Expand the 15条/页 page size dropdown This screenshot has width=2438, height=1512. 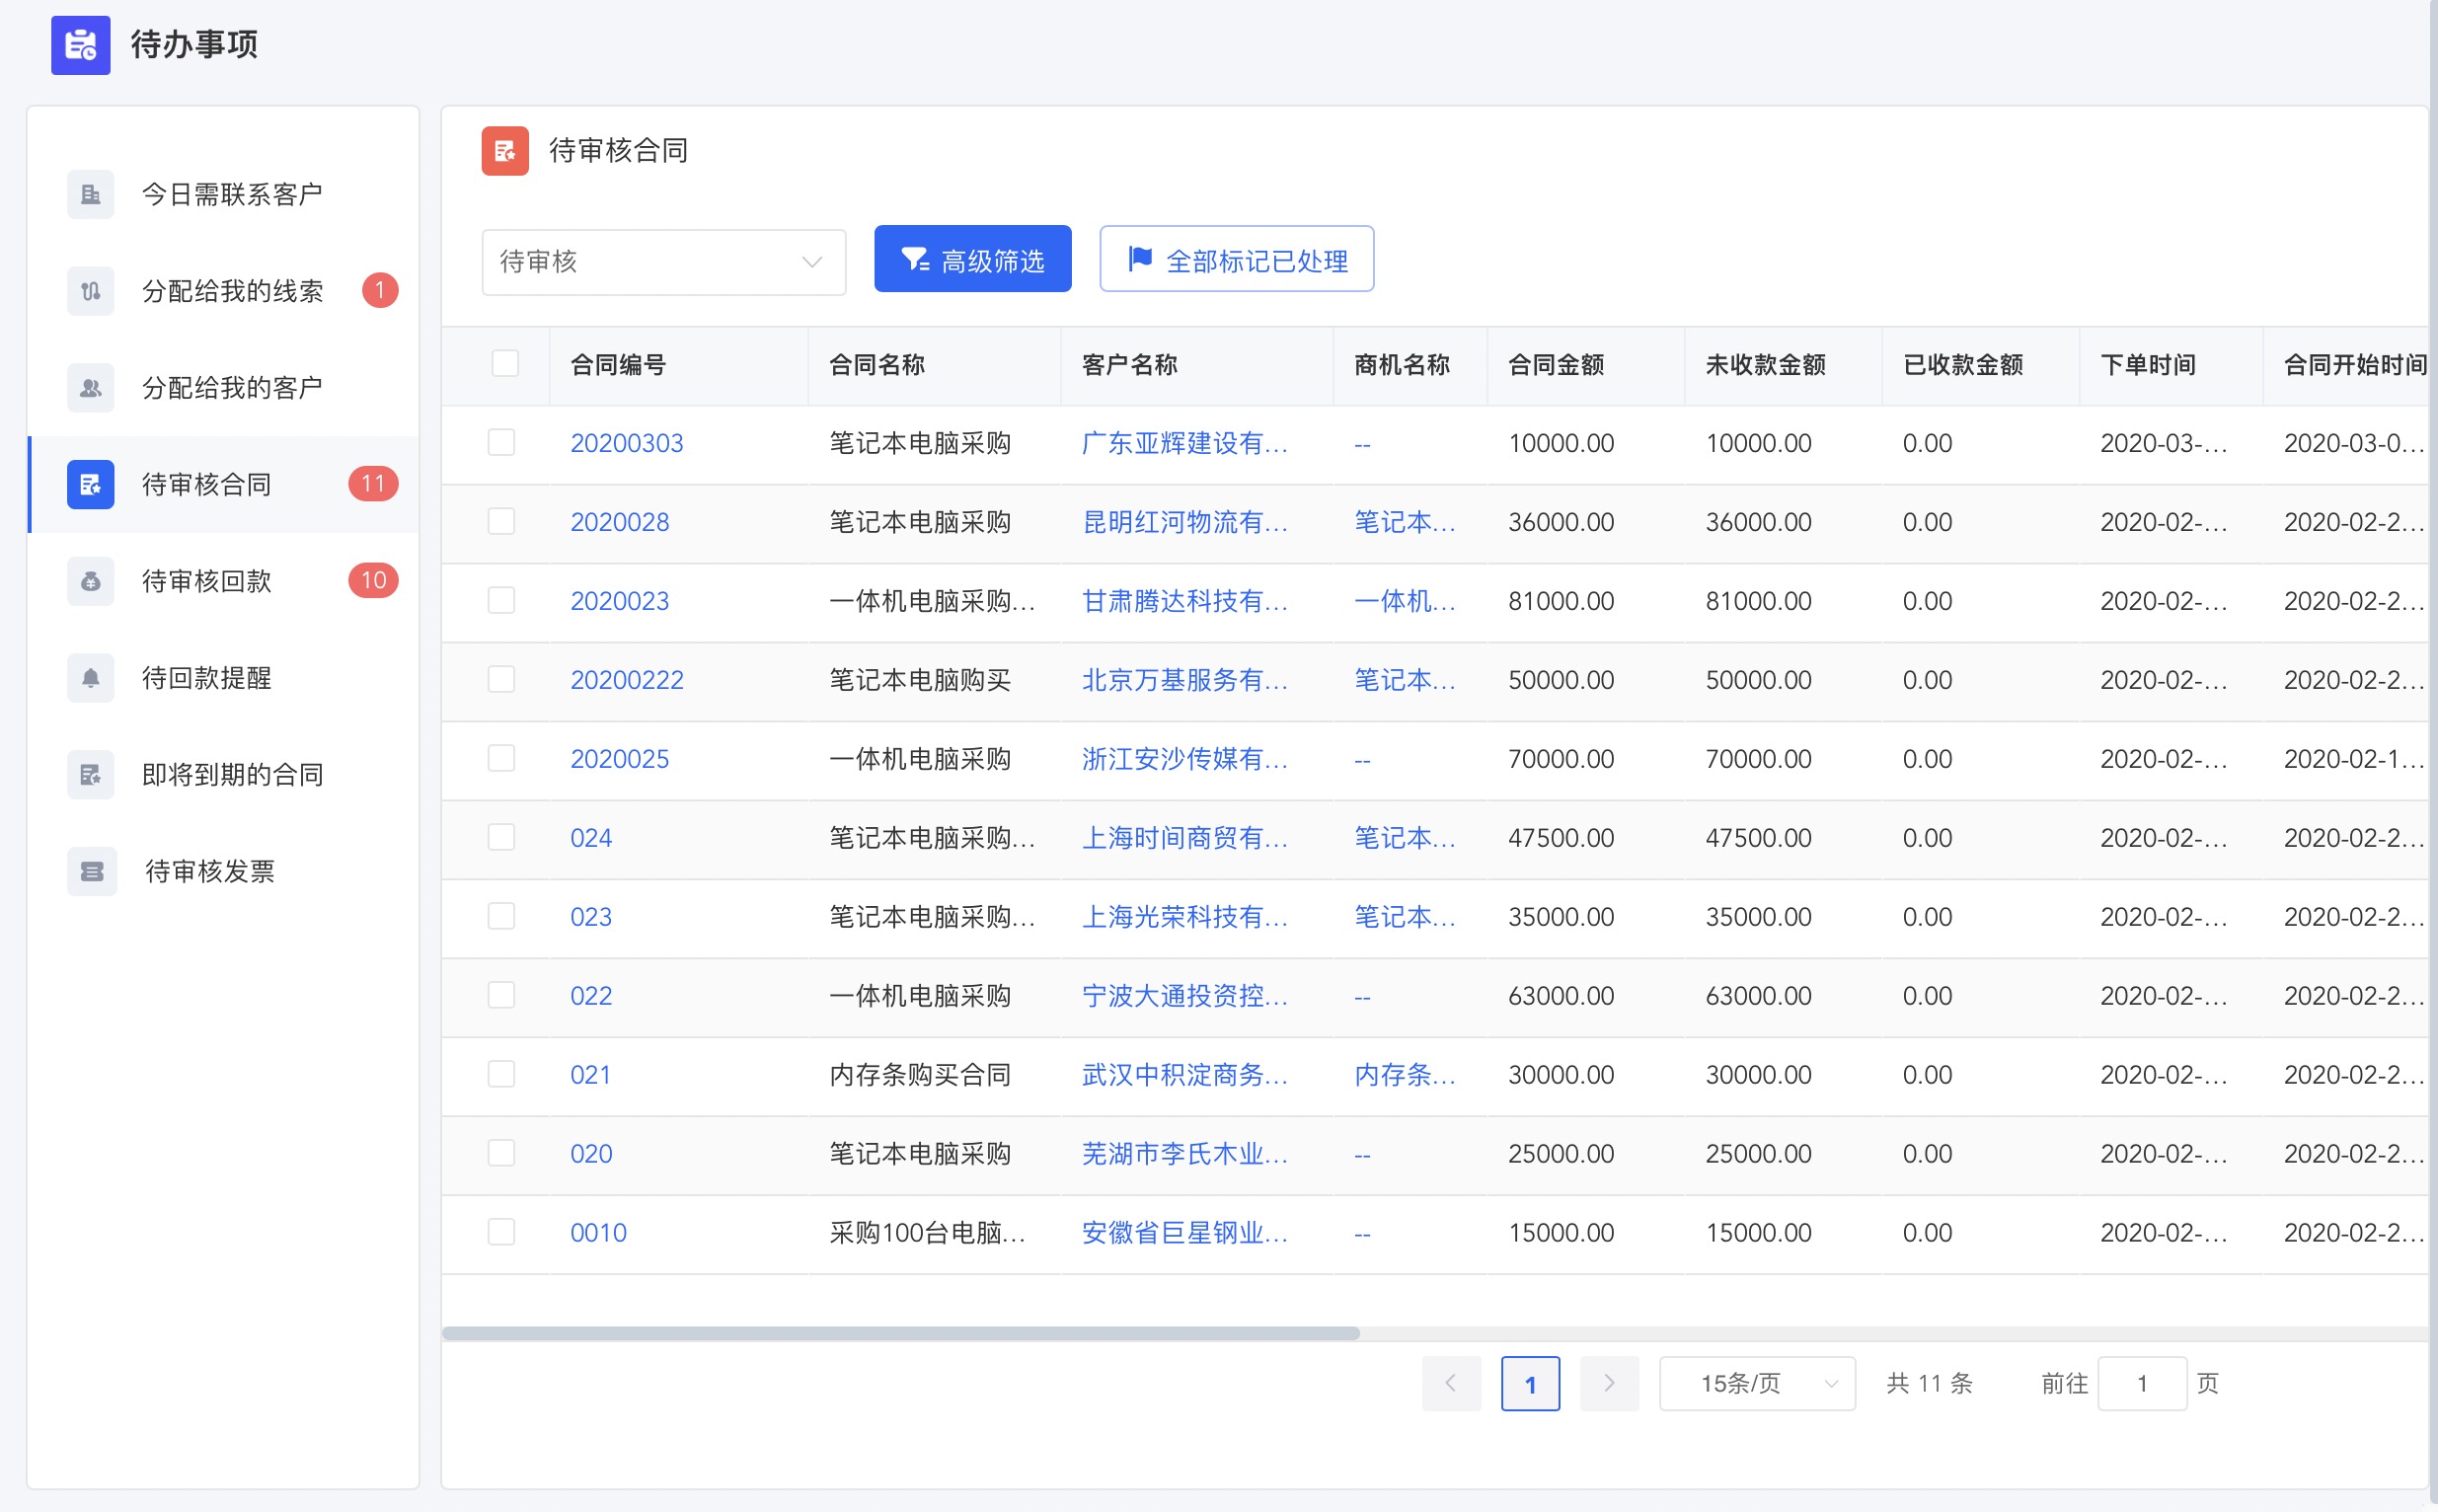(1756, 1383)
